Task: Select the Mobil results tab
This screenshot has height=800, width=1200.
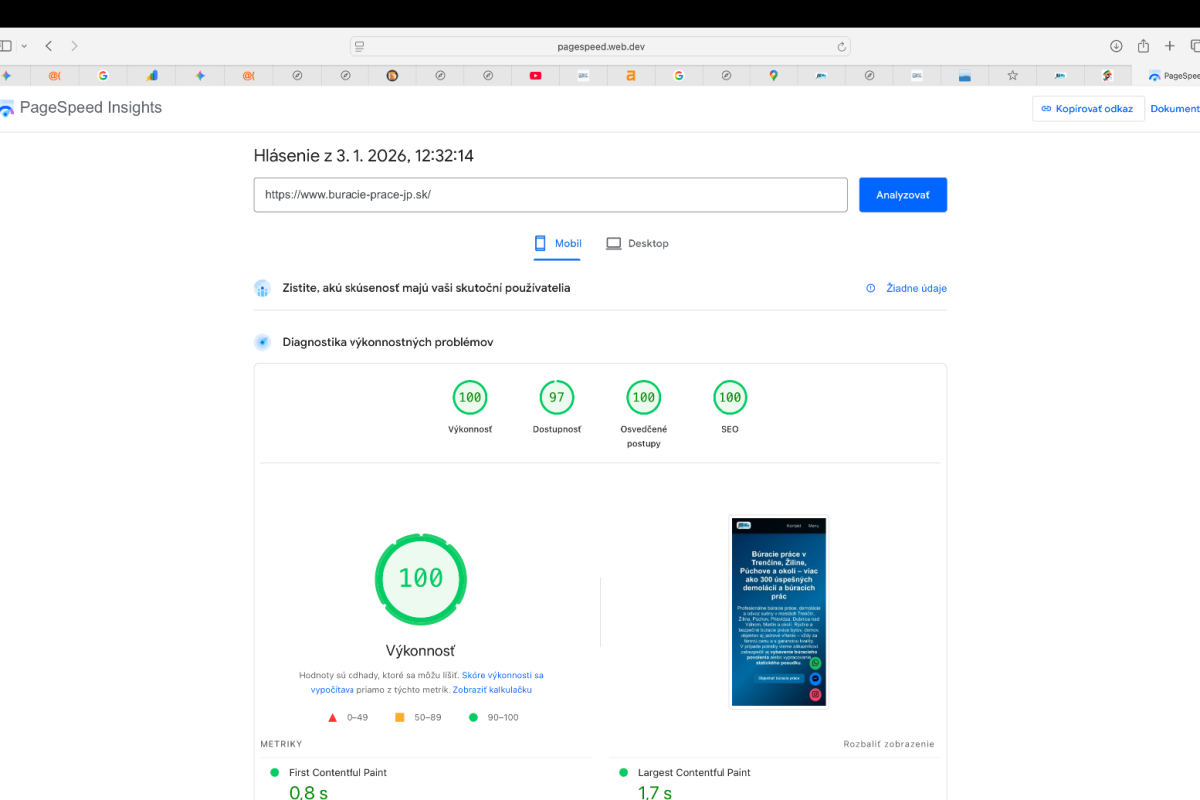Action: pos(558,244)
